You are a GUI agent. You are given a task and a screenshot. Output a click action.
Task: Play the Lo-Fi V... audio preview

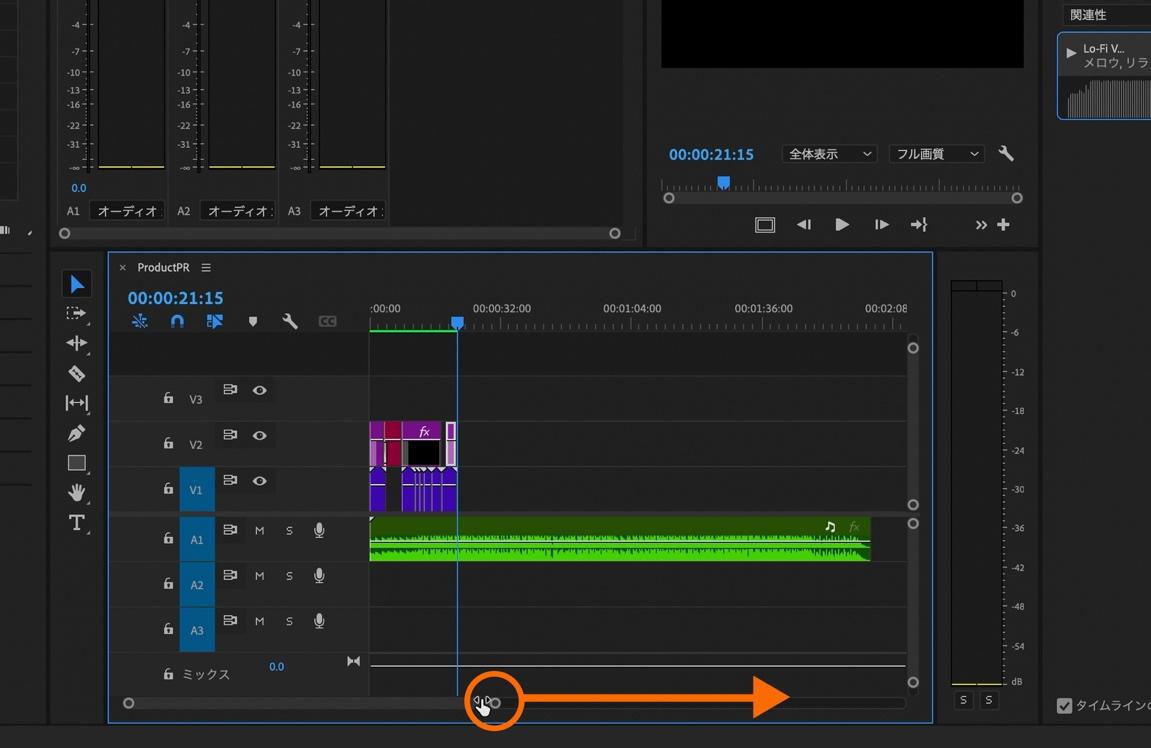1071,53
